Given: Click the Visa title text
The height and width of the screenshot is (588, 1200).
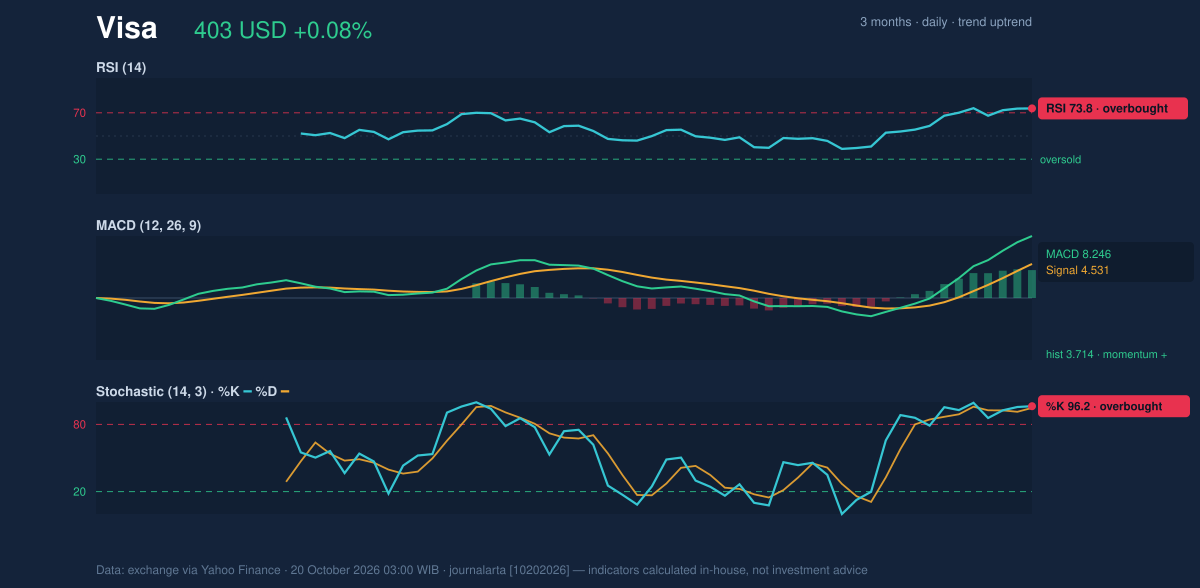Looking at the screenshot, I should pos(126,29).
